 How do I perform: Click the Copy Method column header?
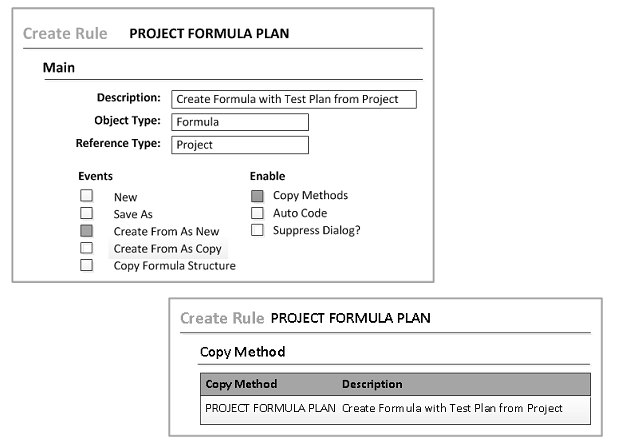(x=241, y=384)
